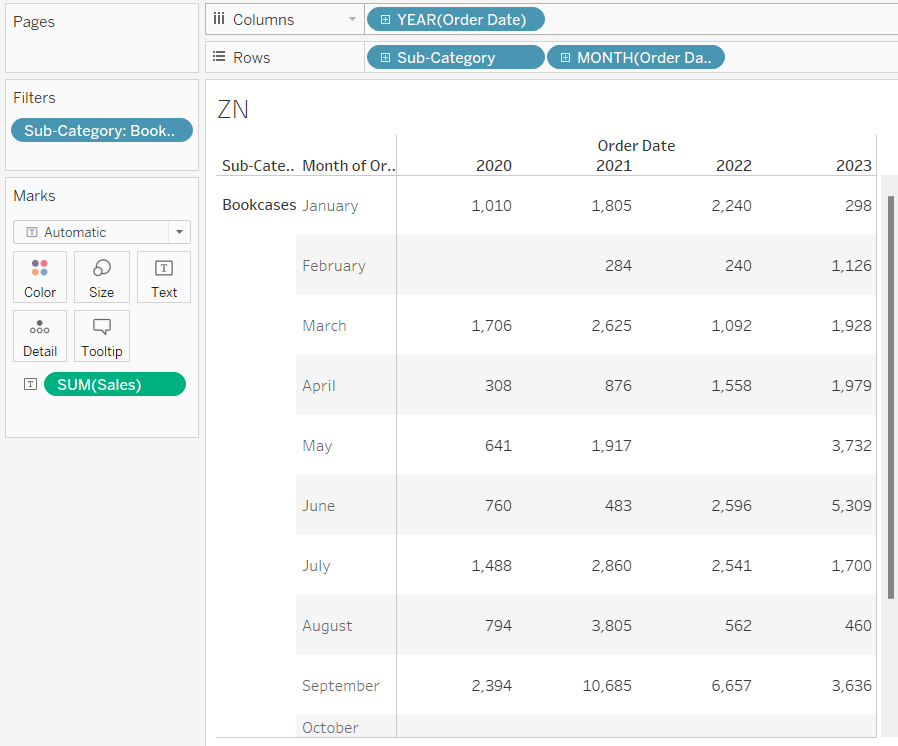Open the Detail marks card
Viewport: 898px width, 746px height.
coord(40,336)
